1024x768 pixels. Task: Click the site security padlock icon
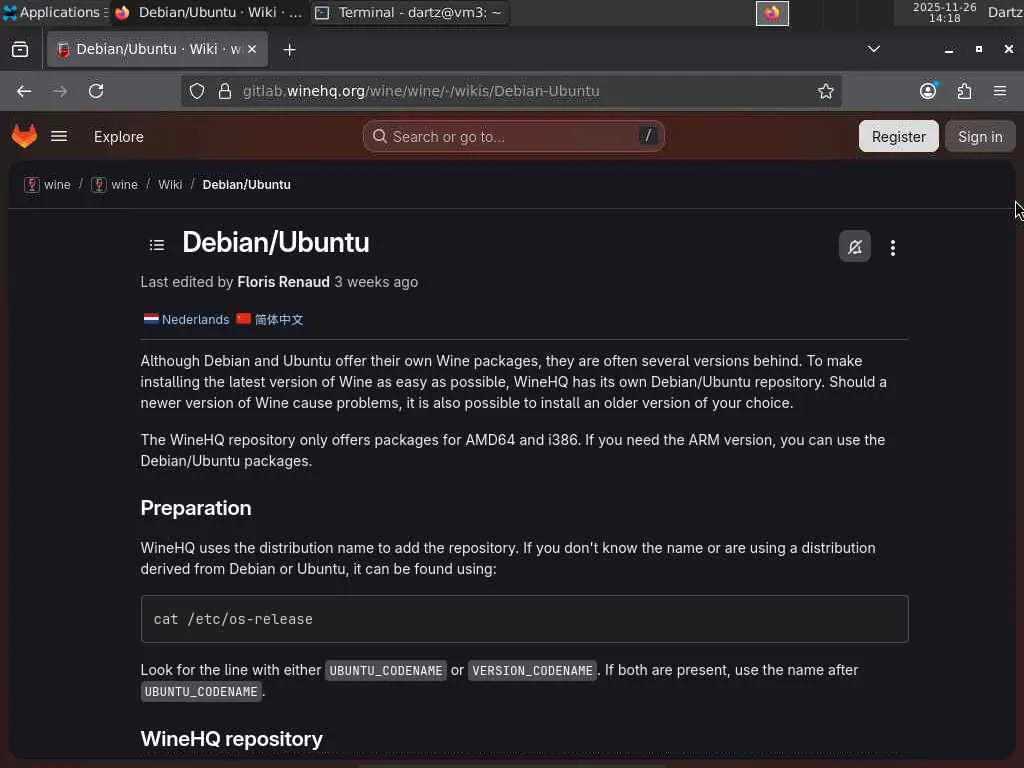(225, 91)
